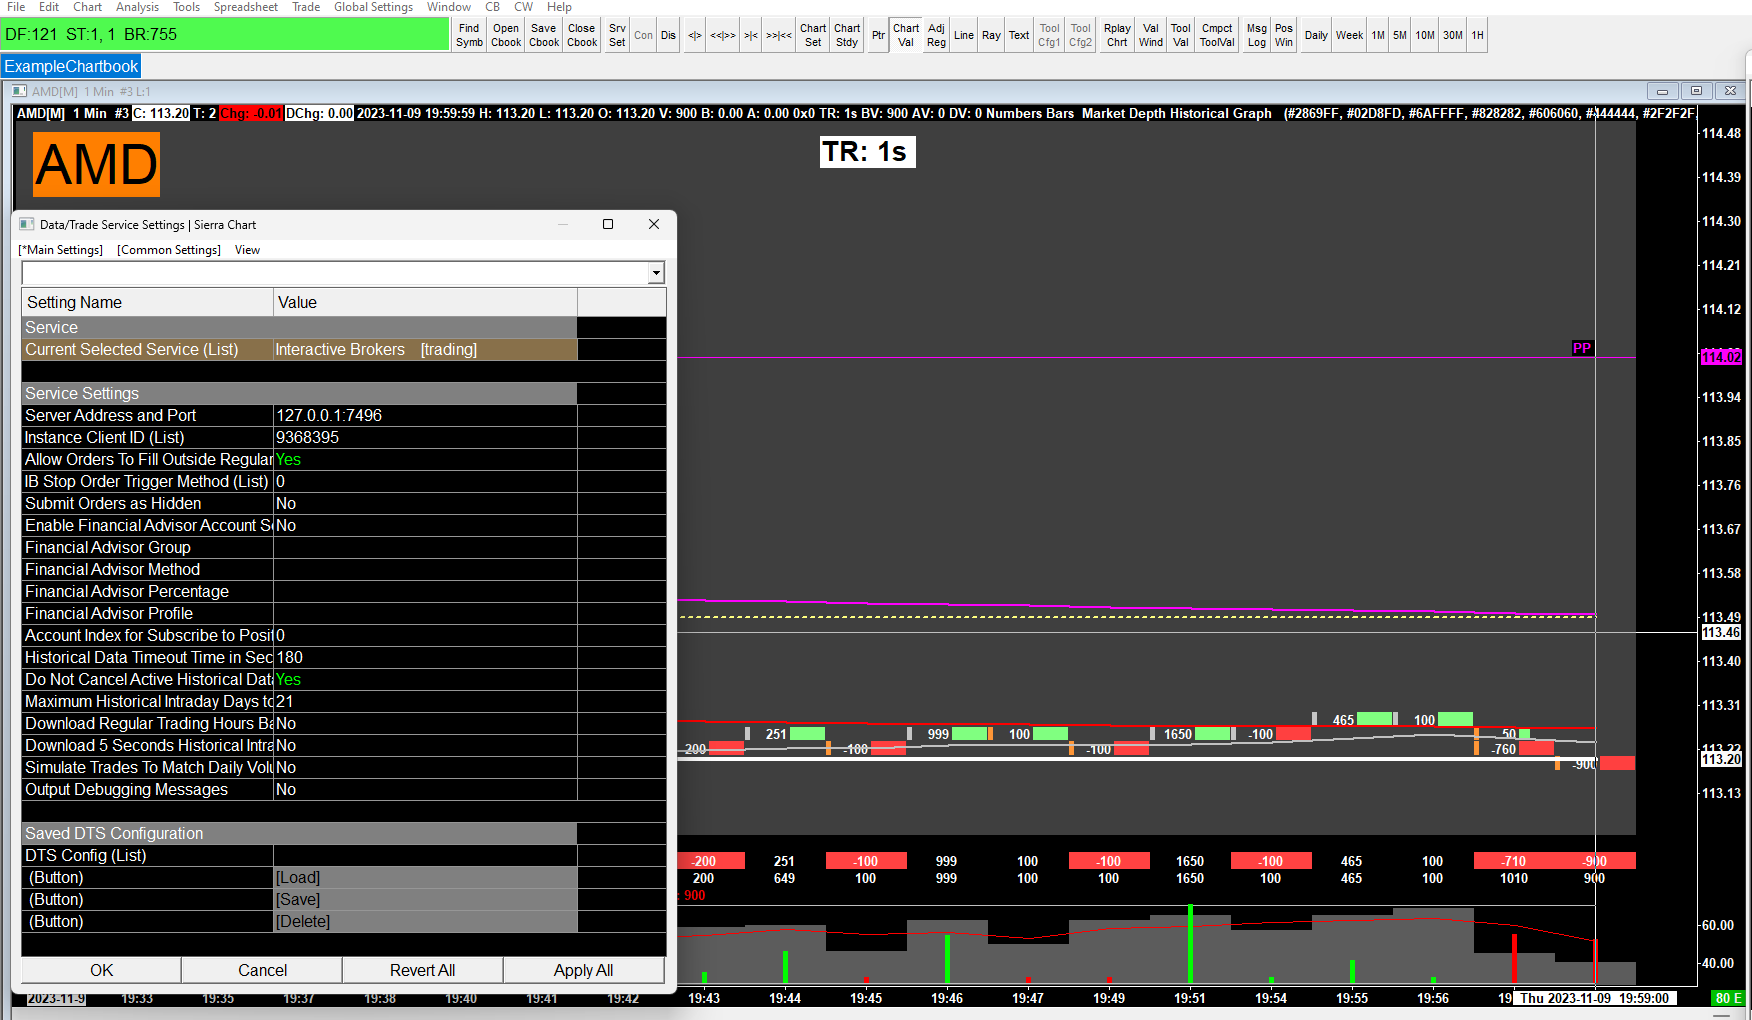Click the Tool Val toolbar button
1752x1020 pixels.
[x=1181, y=35]
